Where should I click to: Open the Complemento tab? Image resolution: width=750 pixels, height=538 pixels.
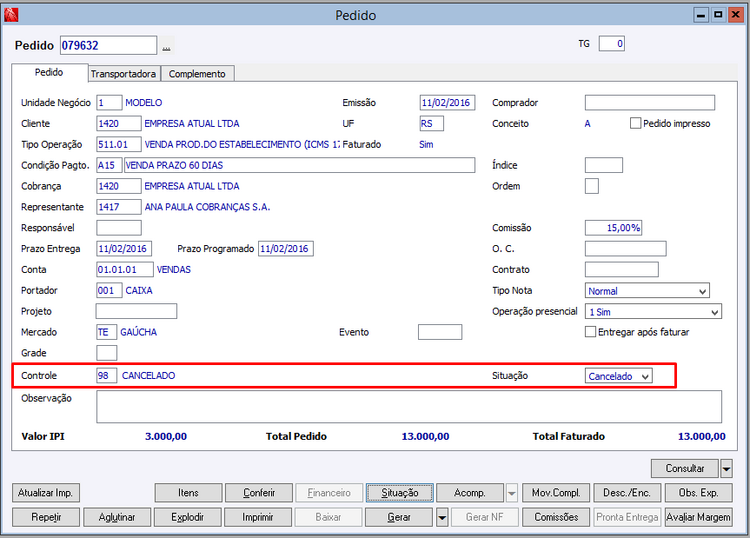(197, 74)
